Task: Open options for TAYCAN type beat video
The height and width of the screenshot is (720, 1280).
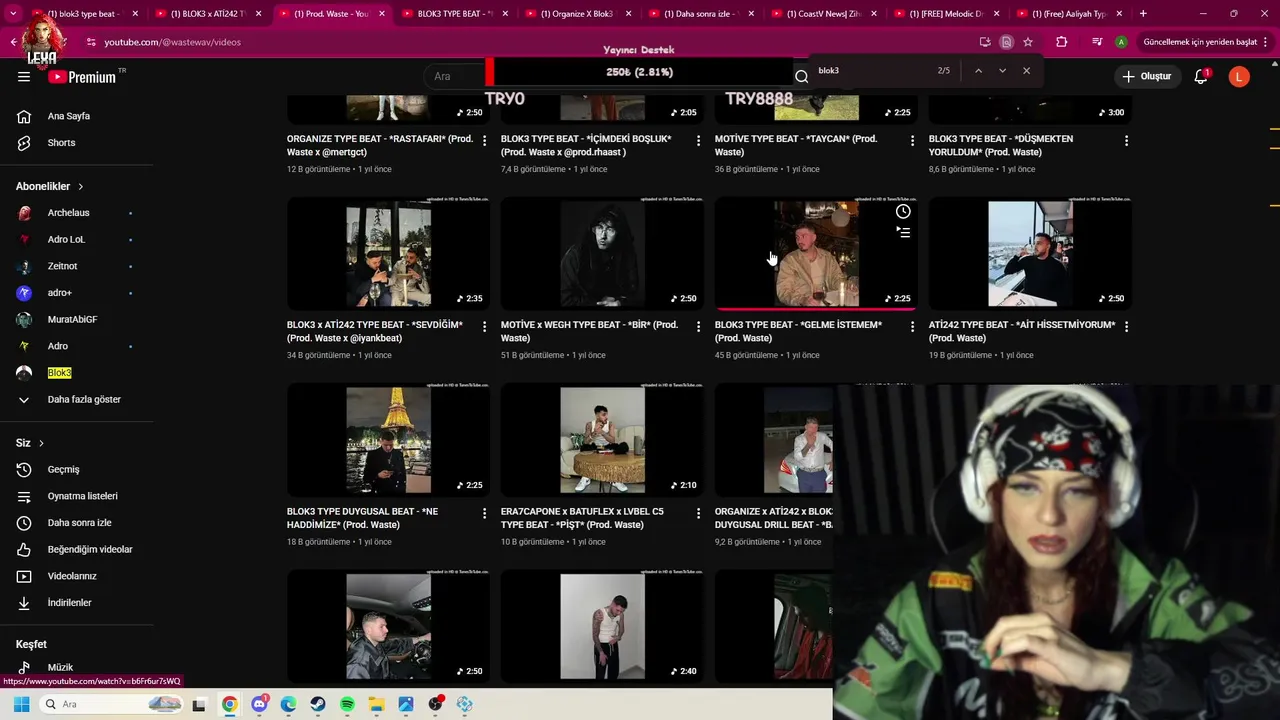Action: (x=912, y=141)
